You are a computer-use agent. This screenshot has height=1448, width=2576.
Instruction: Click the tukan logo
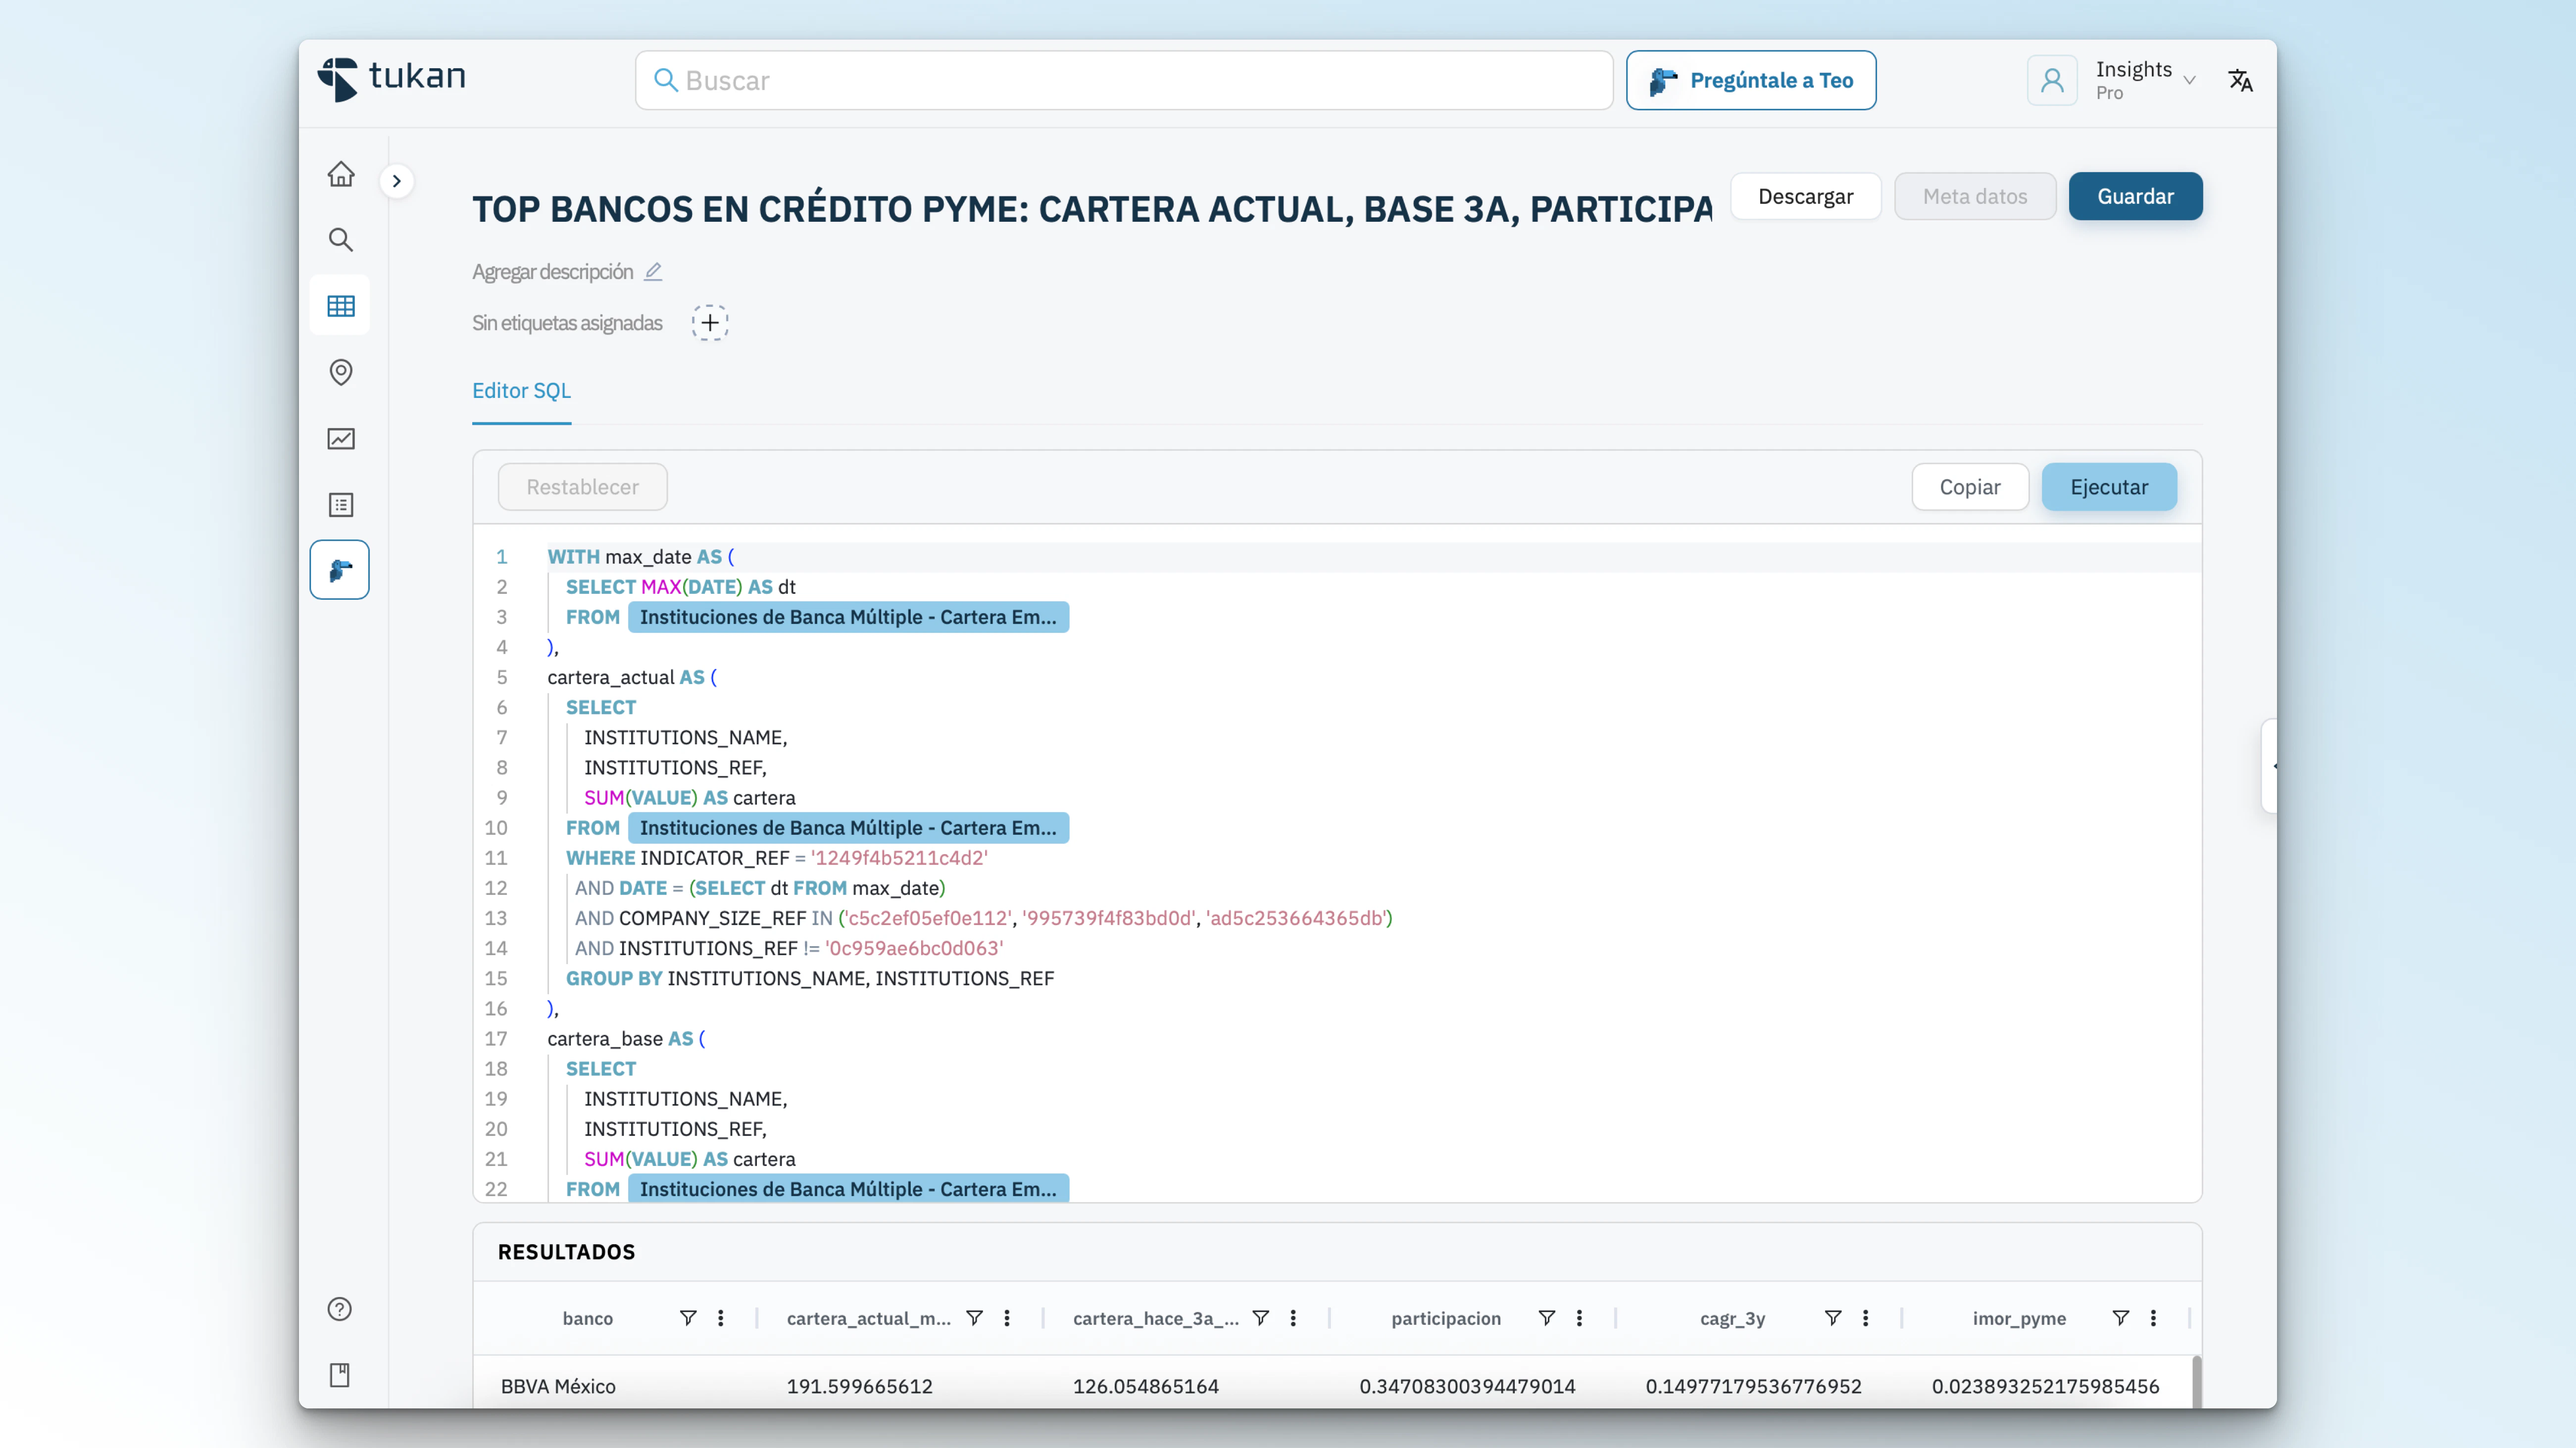pos(392,78)
